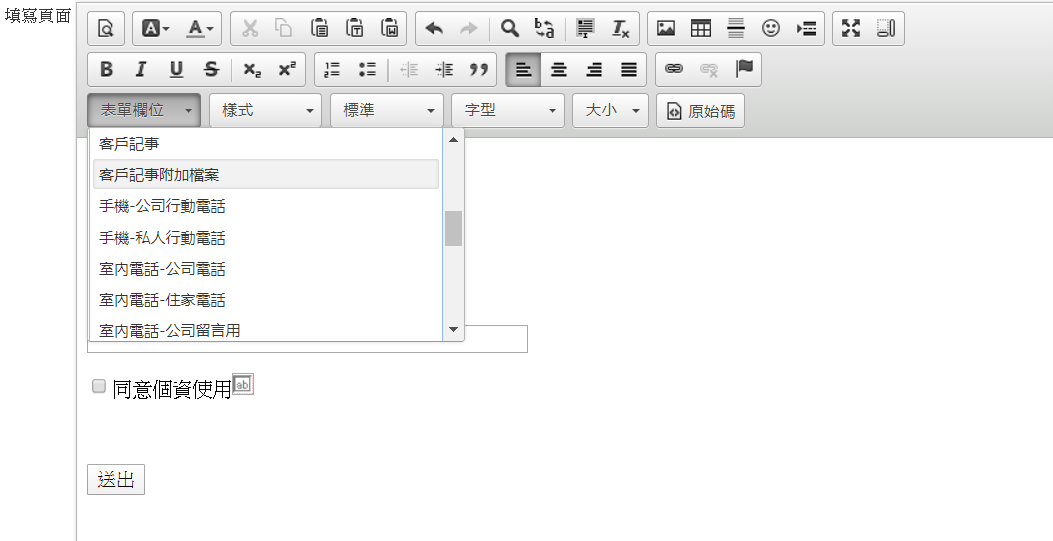
Task: Insert a horizontal line
Action: pos(736,28)
